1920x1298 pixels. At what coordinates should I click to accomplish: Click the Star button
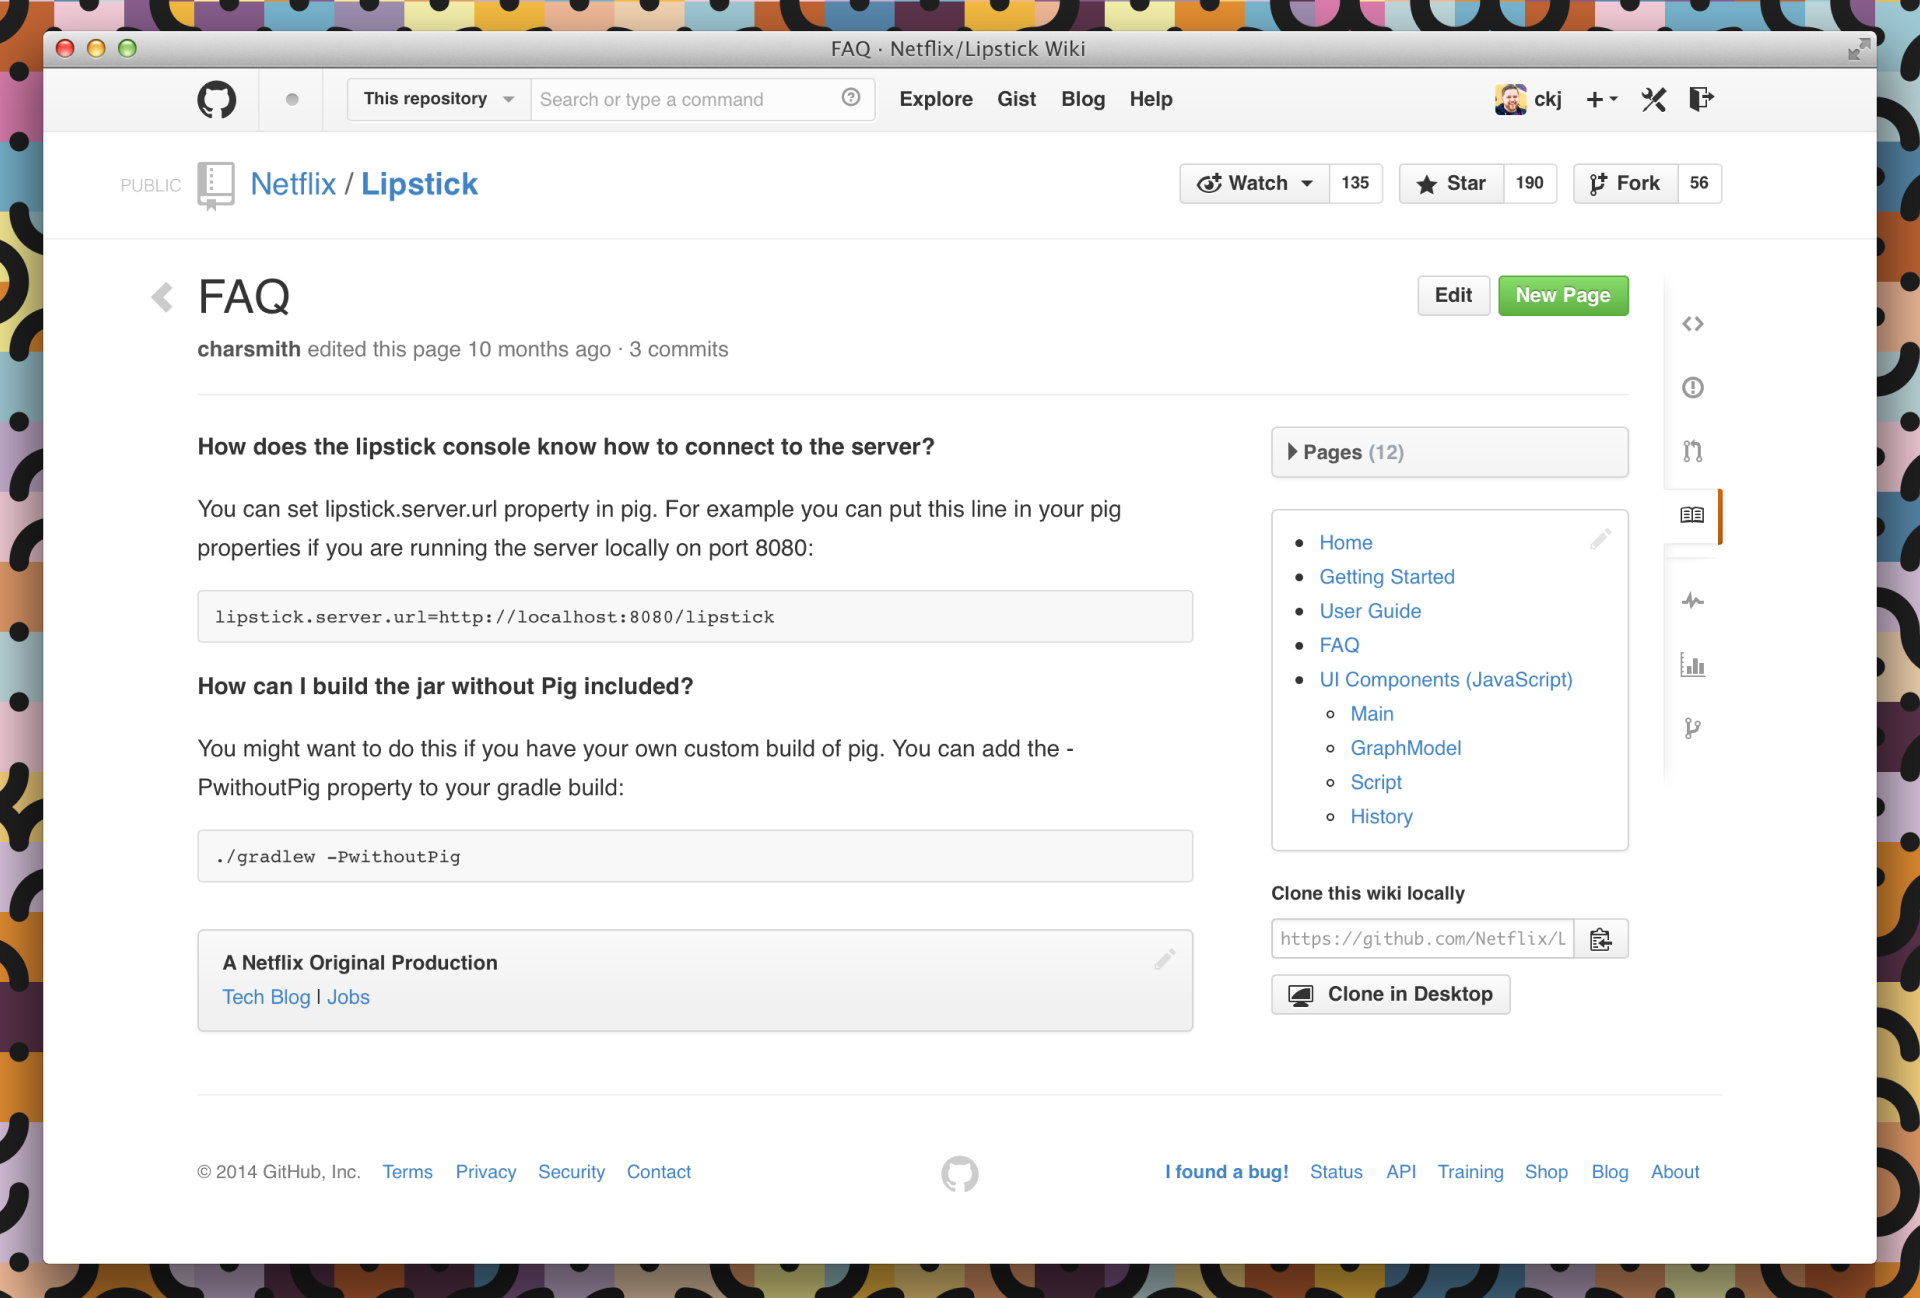[x=1451, y=183]
